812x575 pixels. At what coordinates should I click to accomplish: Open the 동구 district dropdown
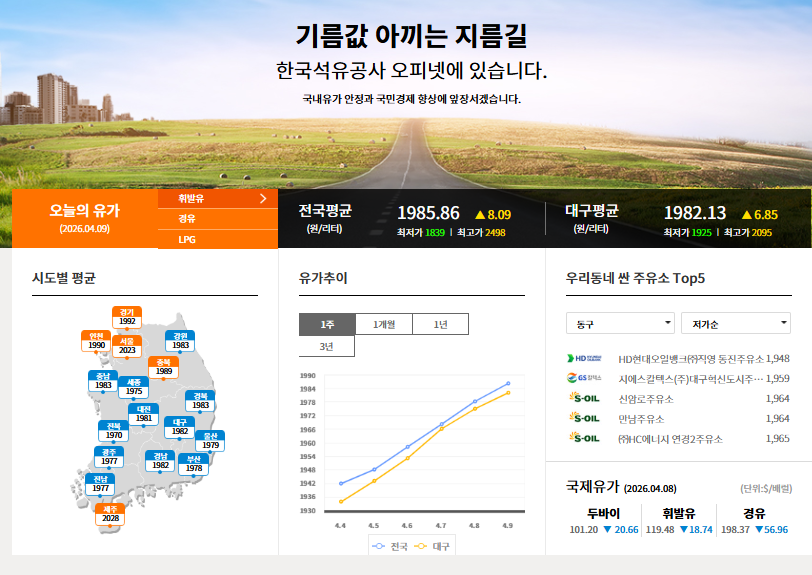(620, 323)
